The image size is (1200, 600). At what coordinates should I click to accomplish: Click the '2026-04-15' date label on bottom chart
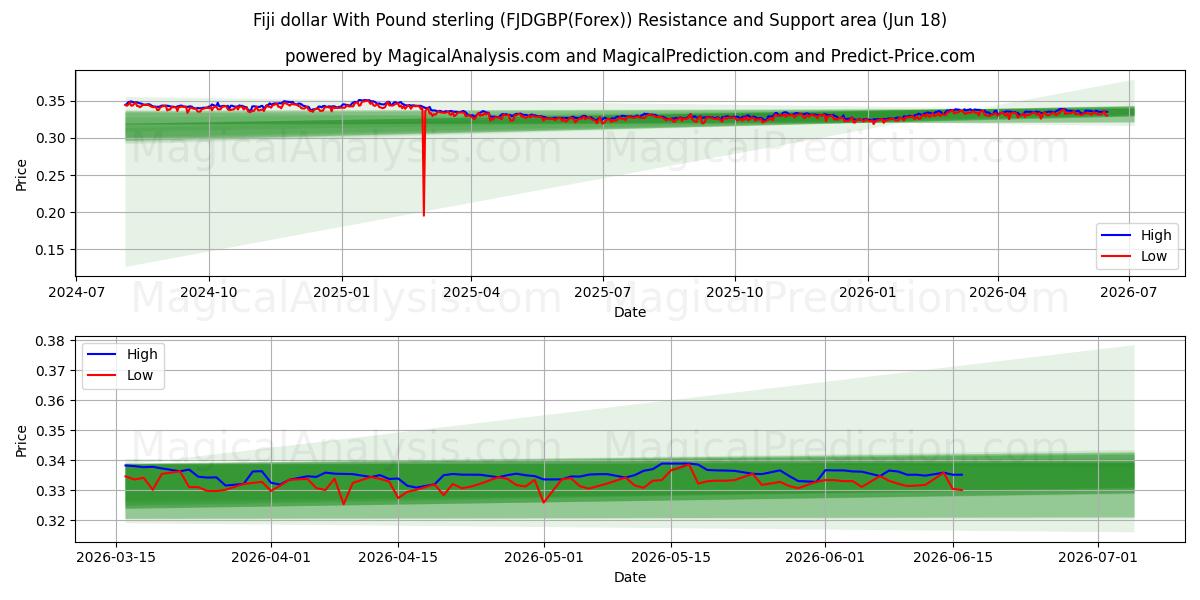398,558
